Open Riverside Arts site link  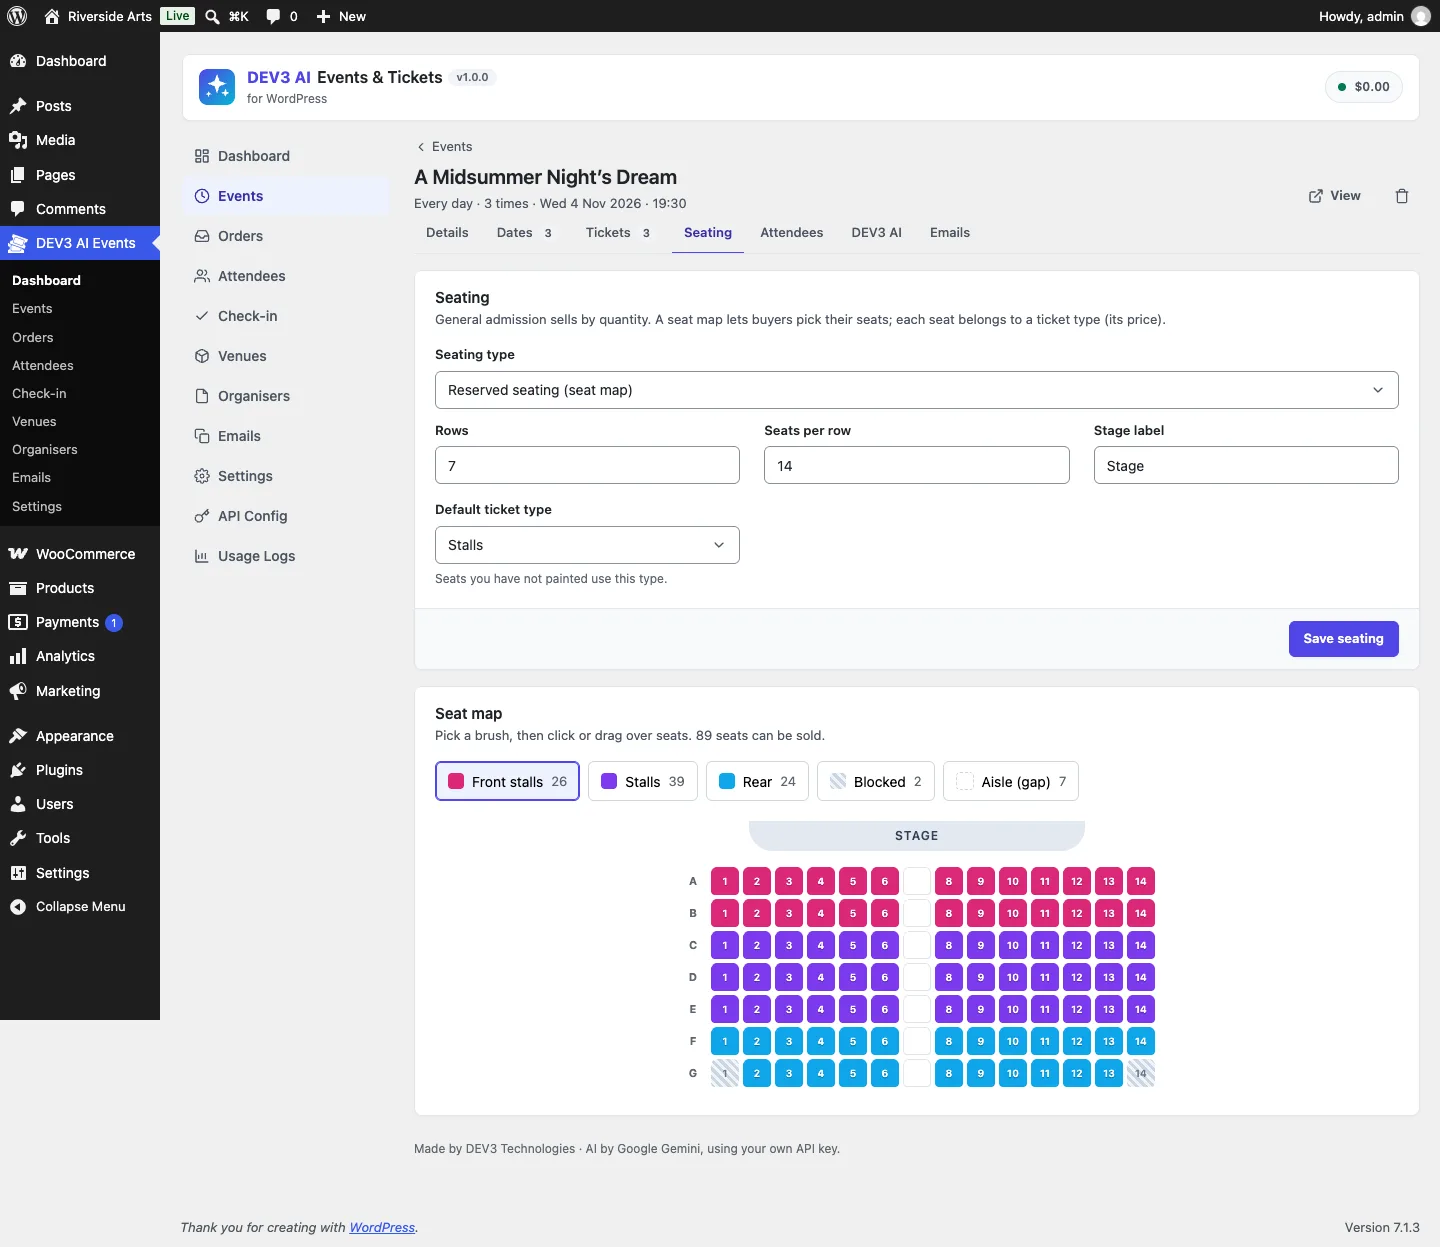coord(98,16)
